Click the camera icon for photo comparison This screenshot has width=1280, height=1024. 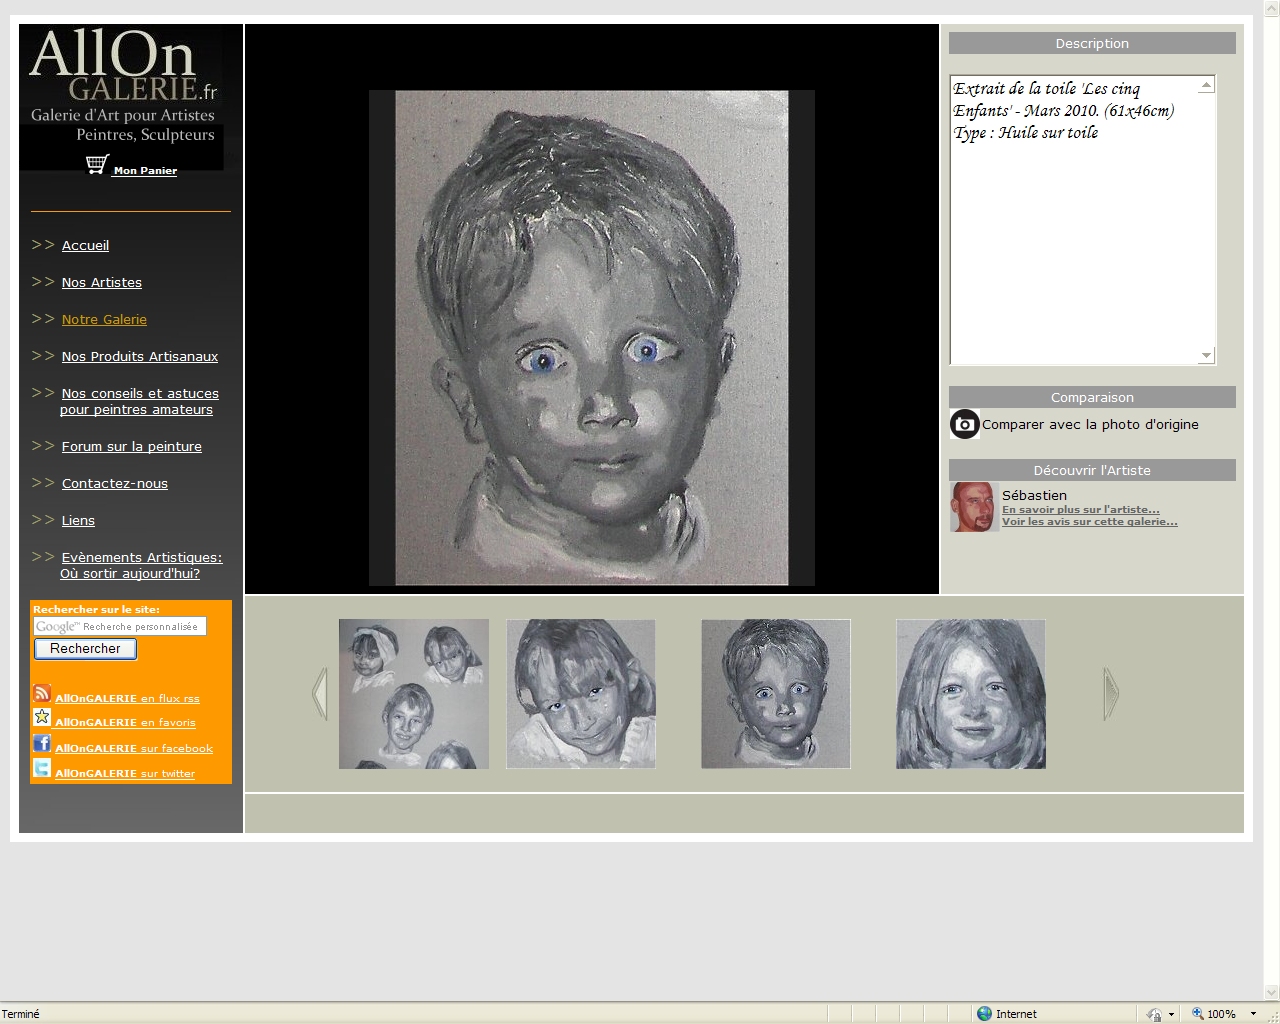pos(964,424)
